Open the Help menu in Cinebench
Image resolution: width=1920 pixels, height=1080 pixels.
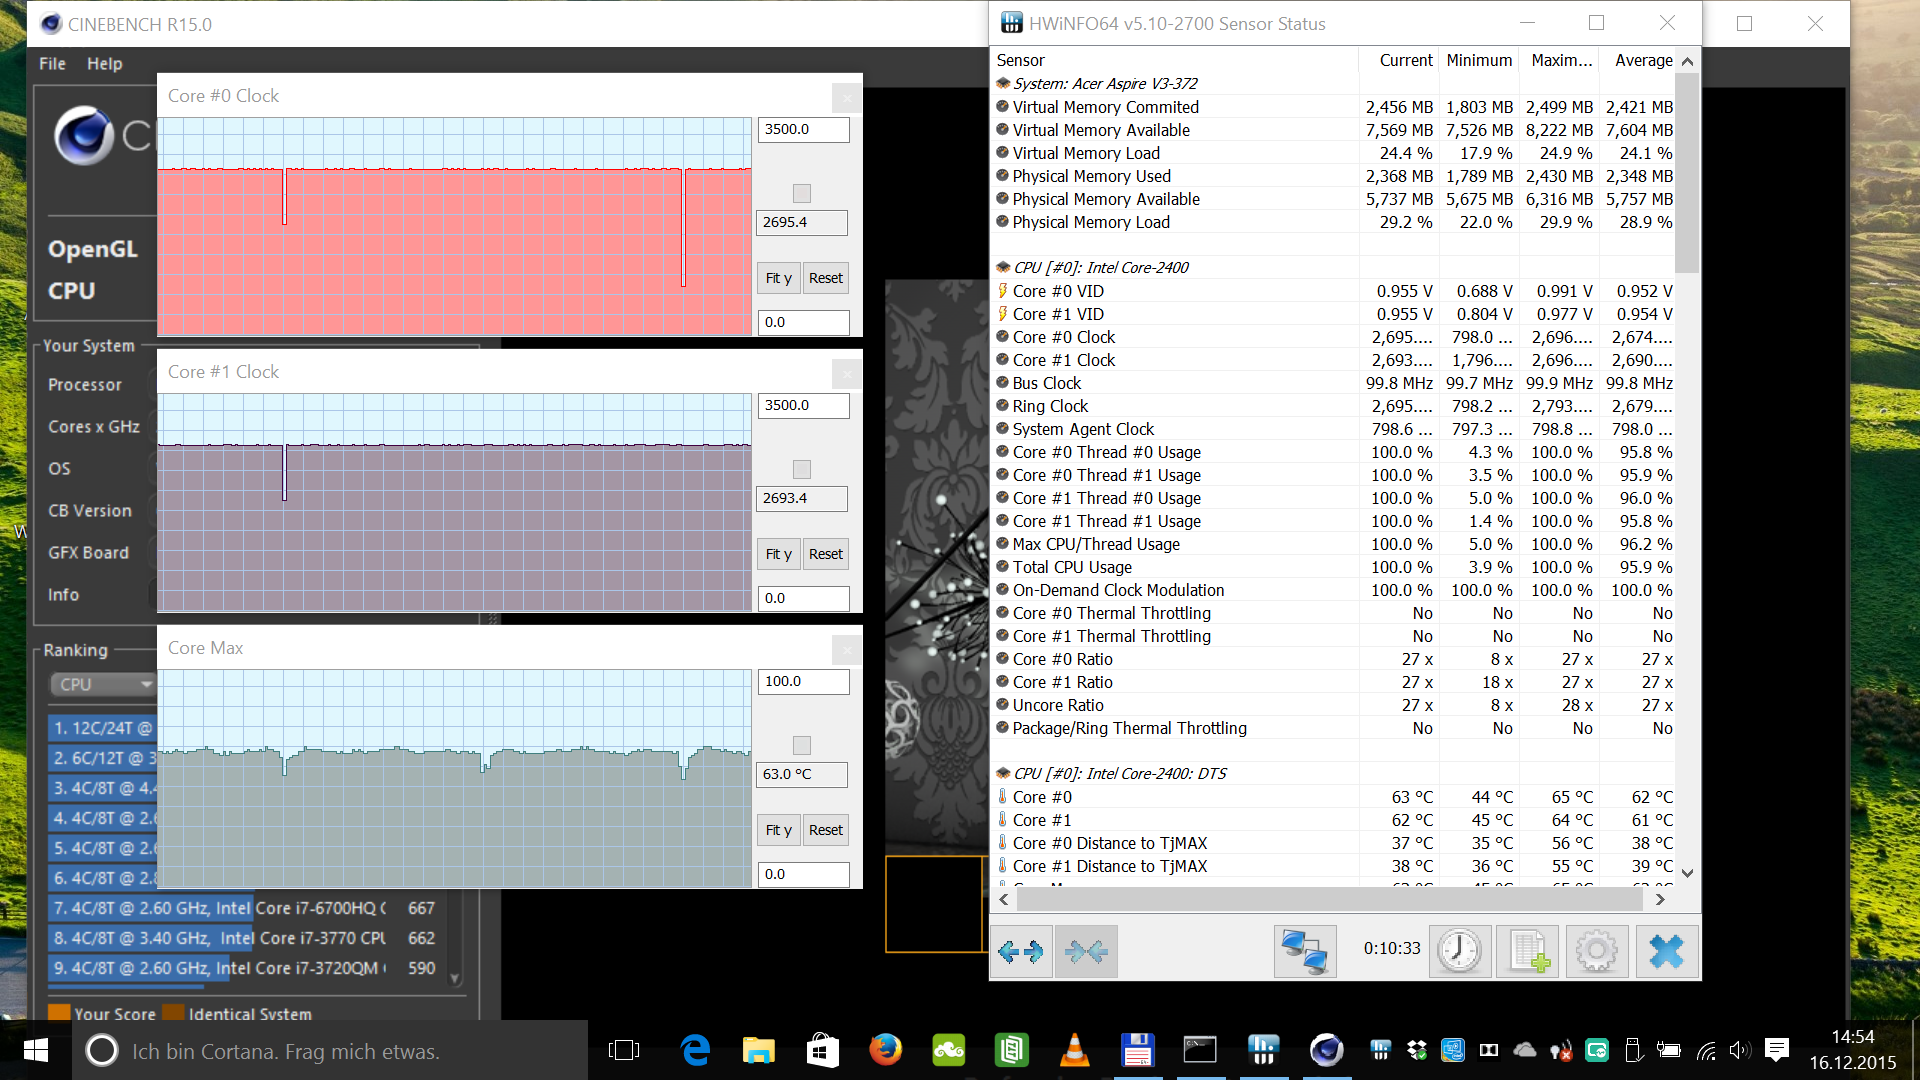point(104,64)
